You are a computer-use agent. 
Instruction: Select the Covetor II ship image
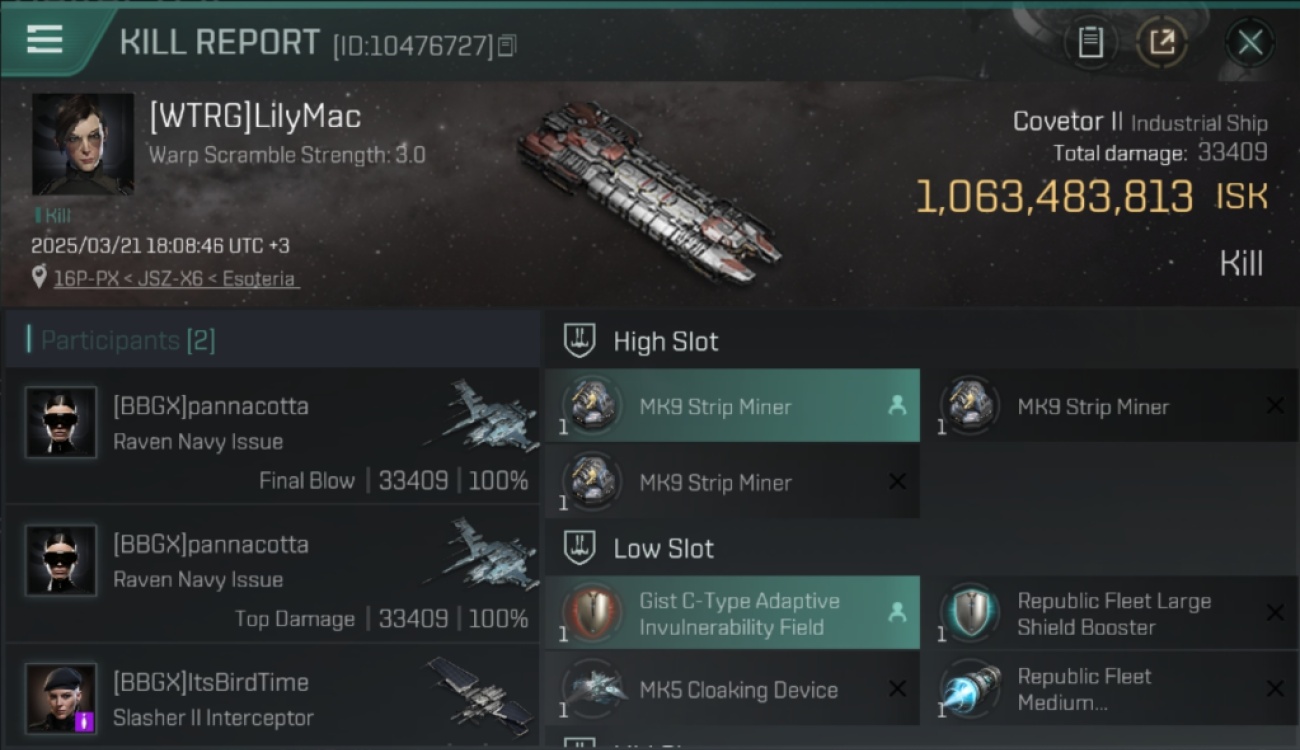tap(648, 193)
